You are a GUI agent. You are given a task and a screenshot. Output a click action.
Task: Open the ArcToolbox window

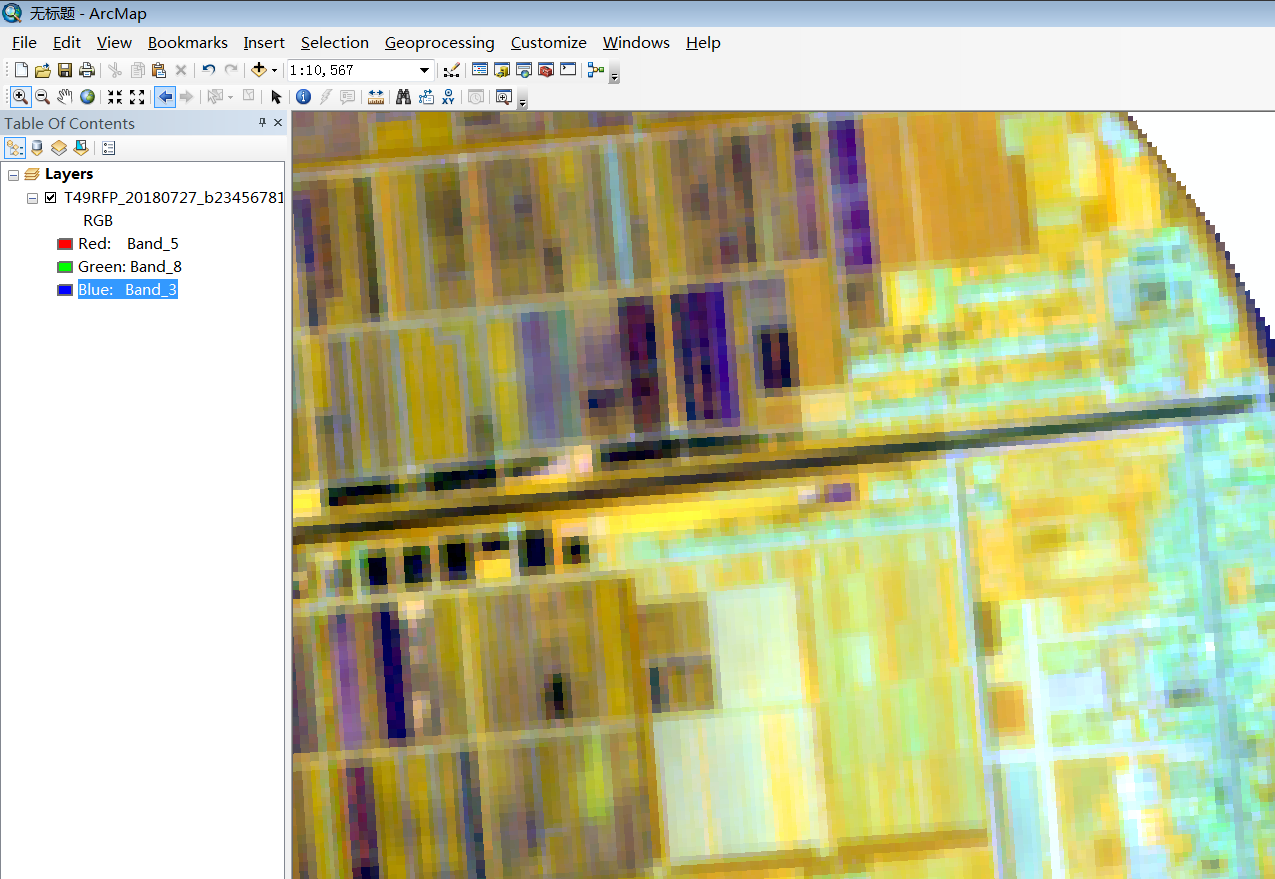click(545, 70)
